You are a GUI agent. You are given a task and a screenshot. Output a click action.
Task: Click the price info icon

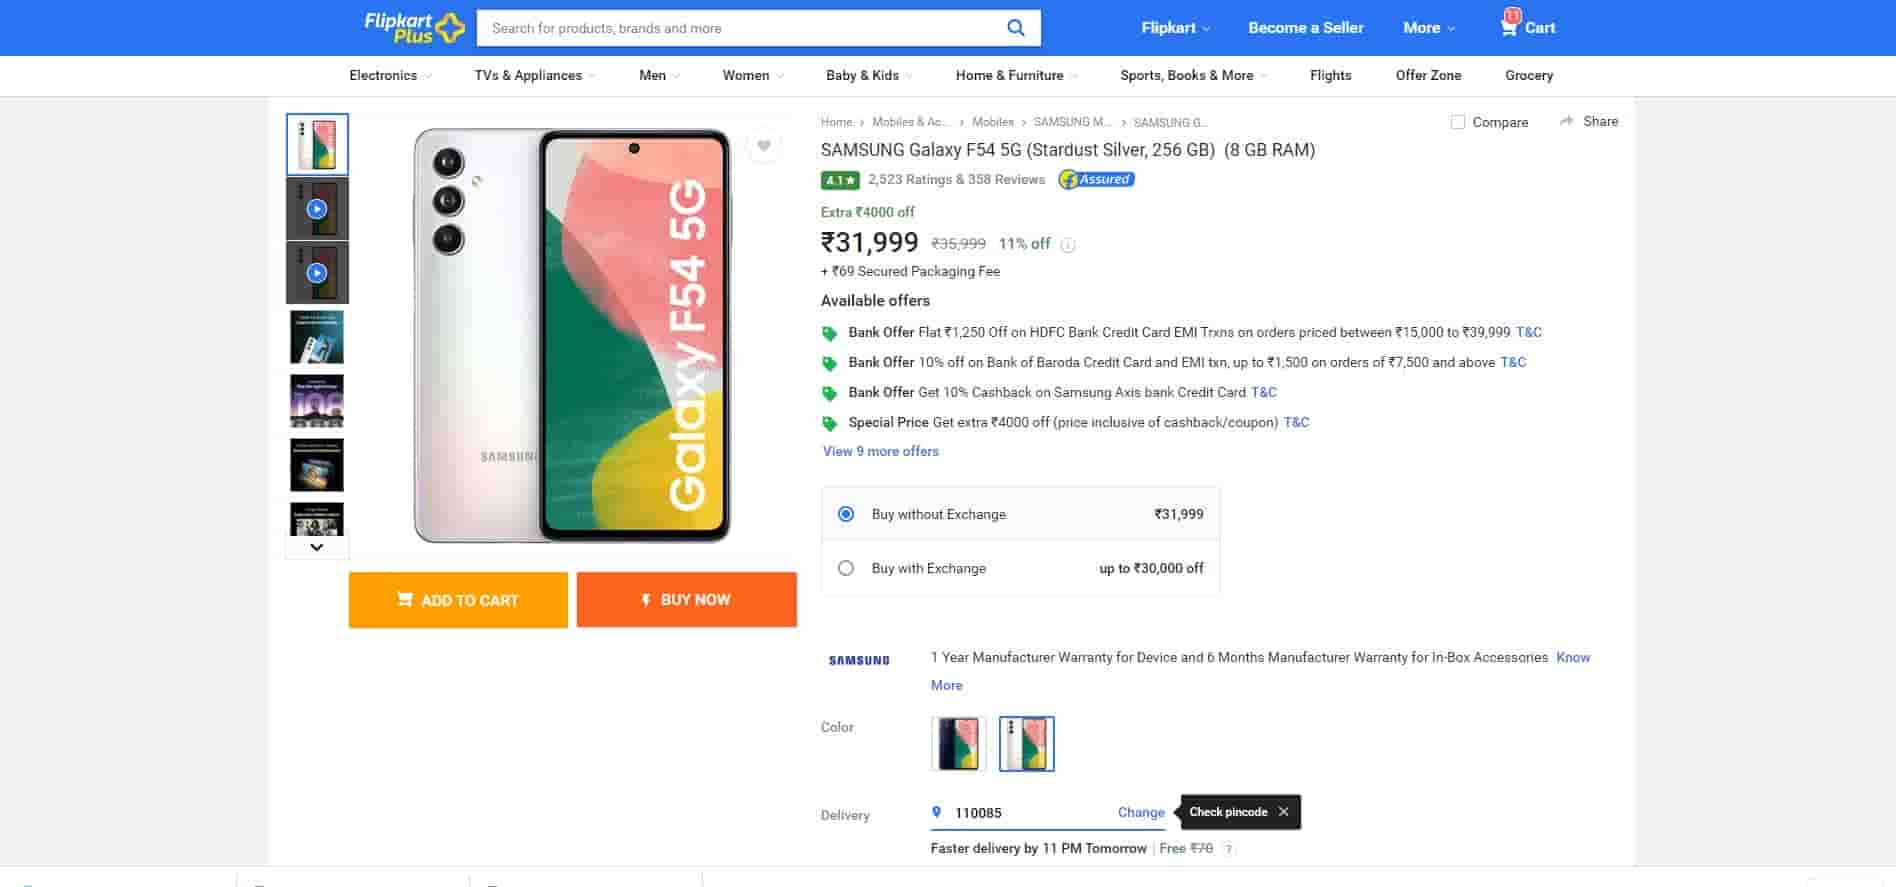point(1068,245)
